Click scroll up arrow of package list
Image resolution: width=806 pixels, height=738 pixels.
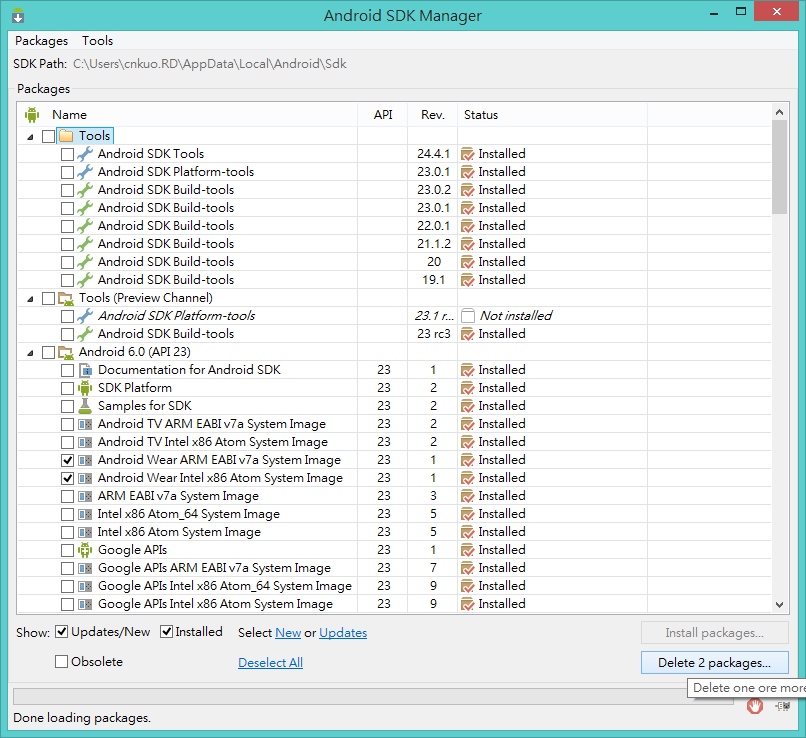tap(779, 112)
